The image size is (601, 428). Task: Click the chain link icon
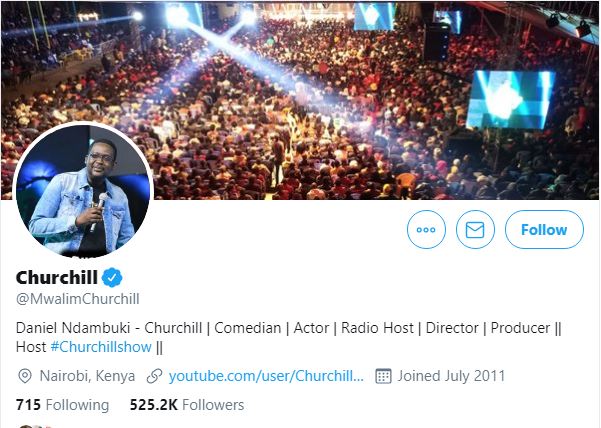point(154,376)
